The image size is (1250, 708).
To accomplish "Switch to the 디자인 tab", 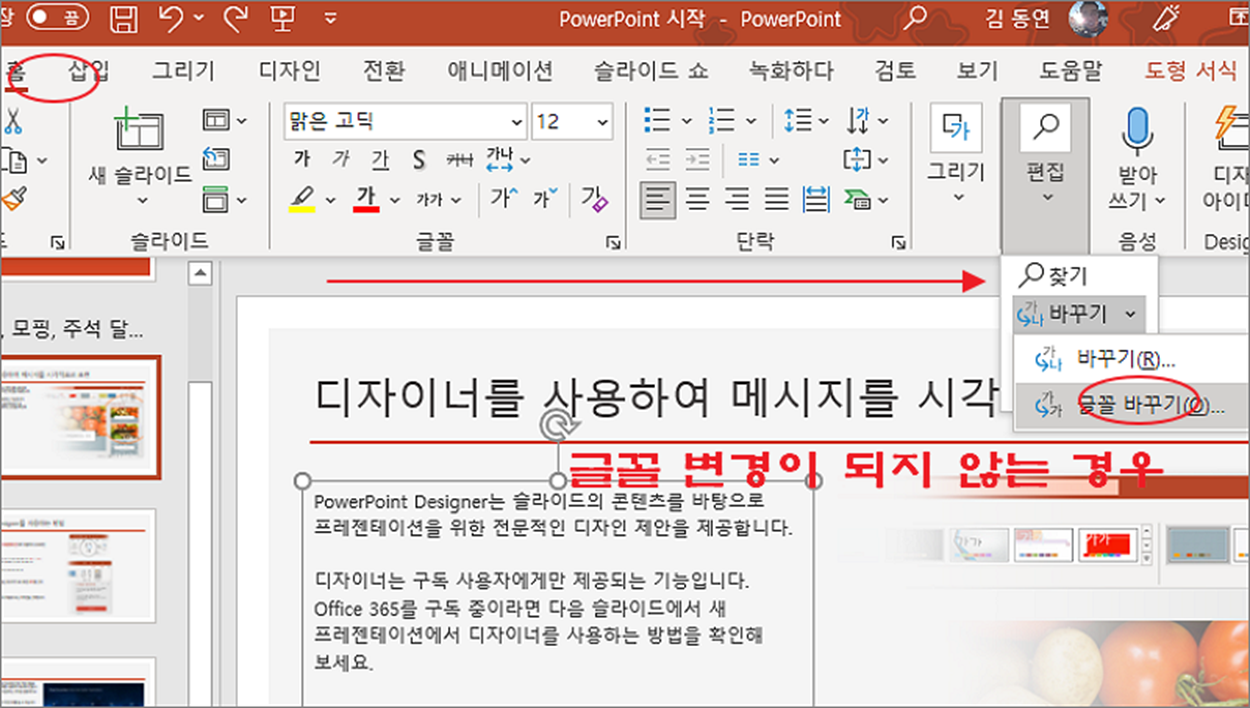I will (x=289, y=70).
